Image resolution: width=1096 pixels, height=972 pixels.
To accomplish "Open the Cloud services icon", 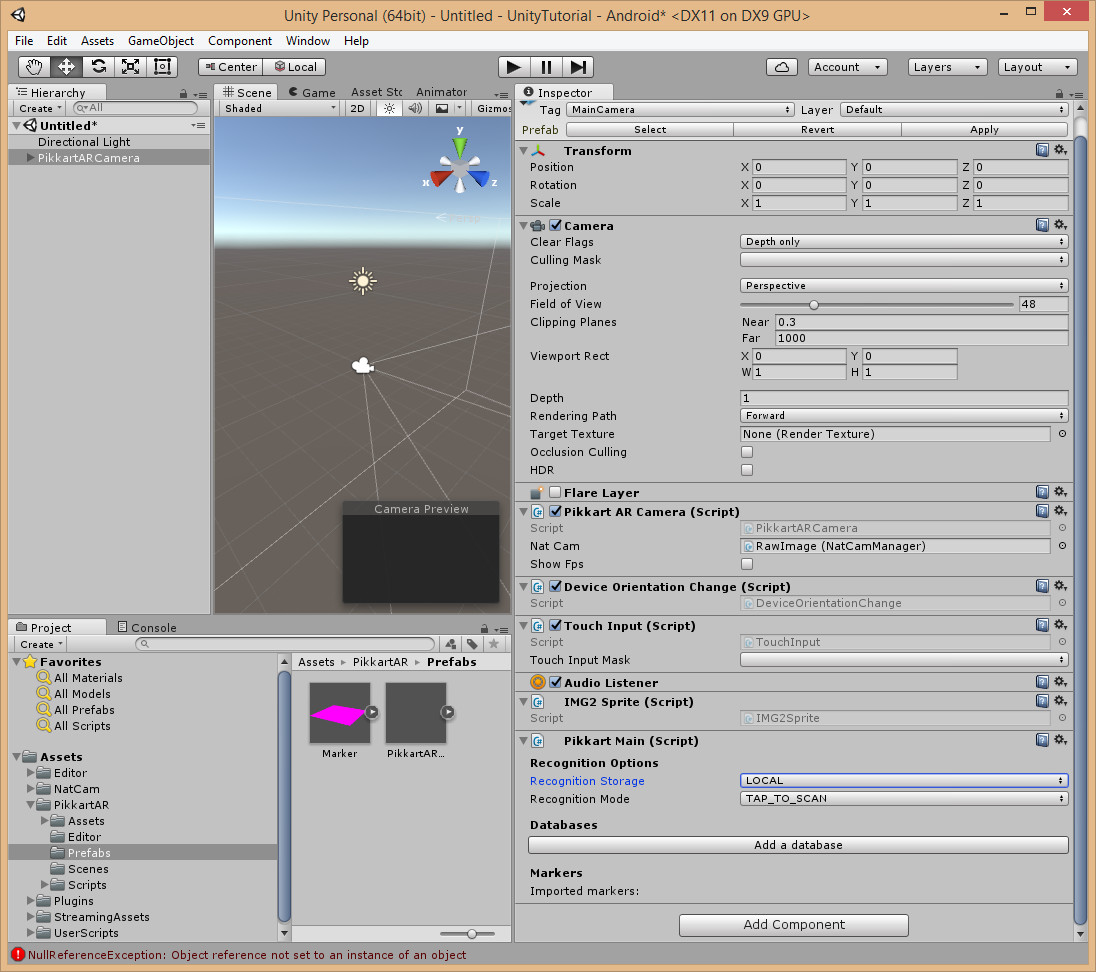I will [x=782, y=67].
